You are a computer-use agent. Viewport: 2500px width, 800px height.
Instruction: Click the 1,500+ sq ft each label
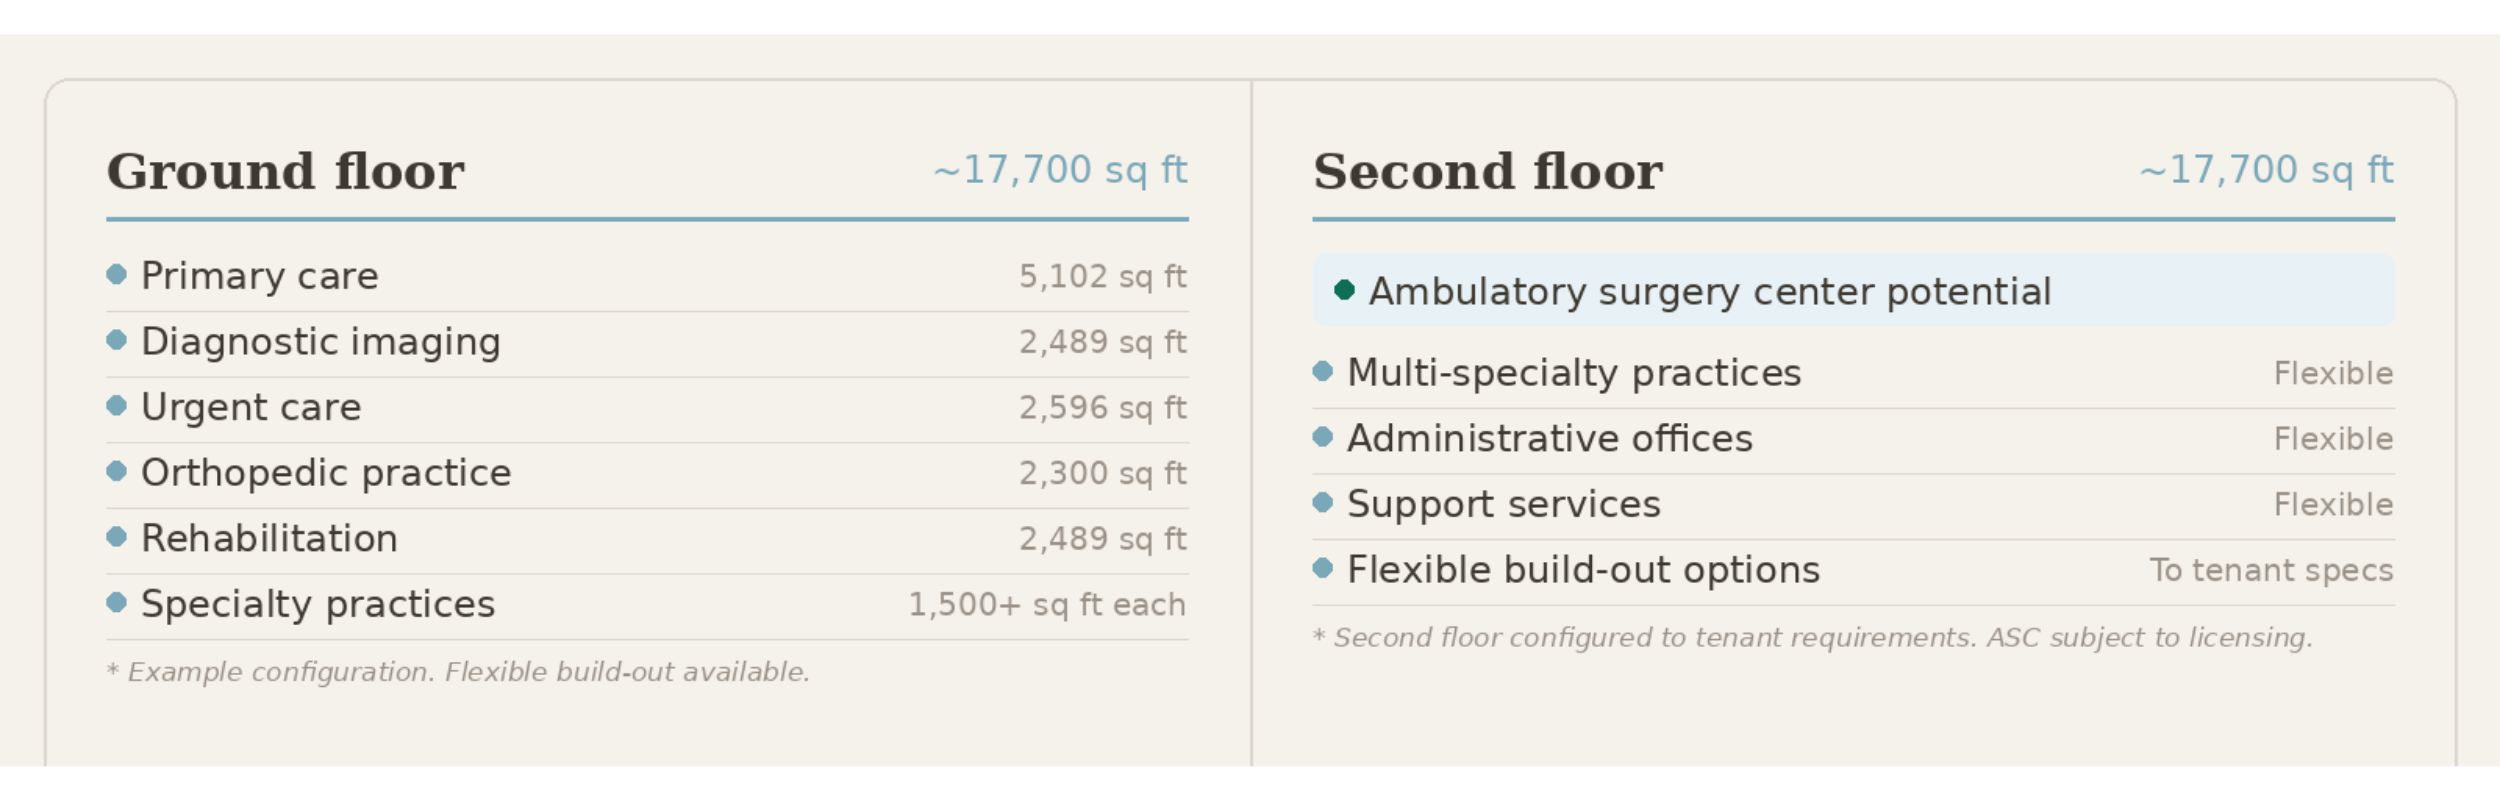(x=1047, y=604)
